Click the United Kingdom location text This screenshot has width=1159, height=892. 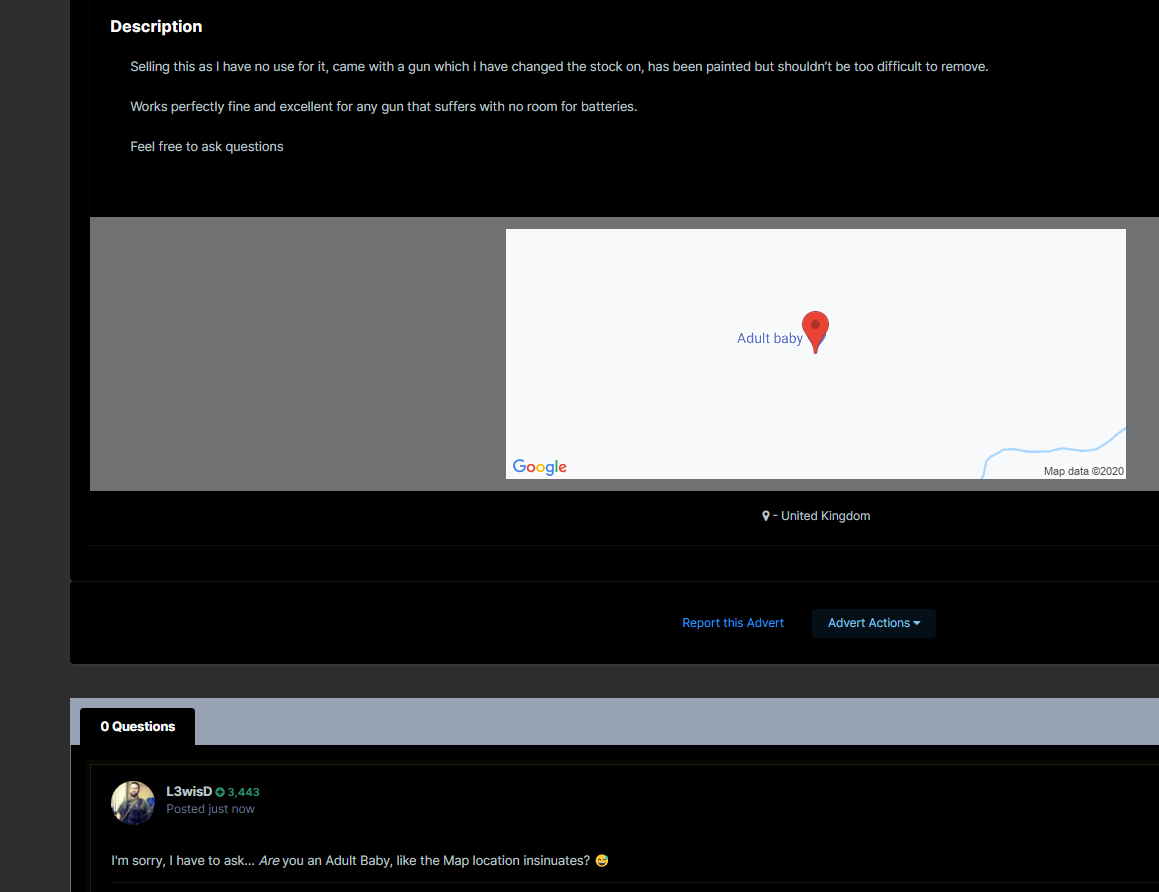coord(825,516)
